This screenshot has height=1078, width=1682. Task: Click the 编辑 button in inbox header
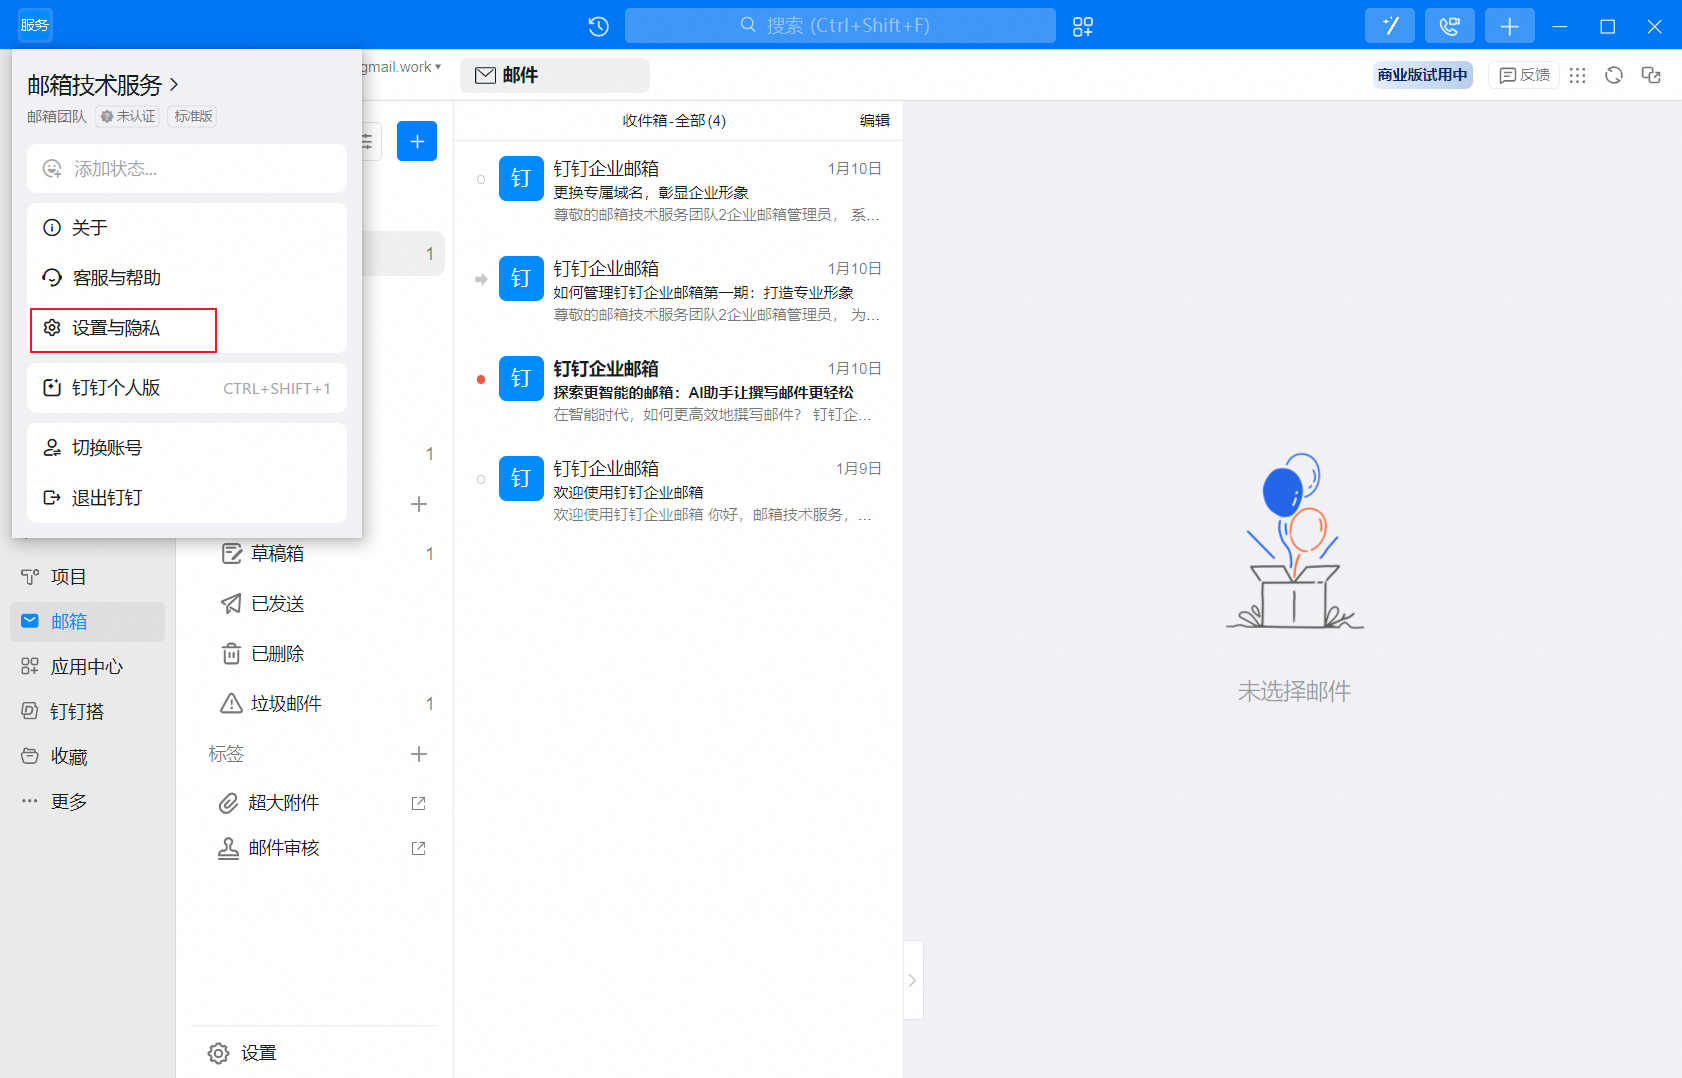point(874,120)
